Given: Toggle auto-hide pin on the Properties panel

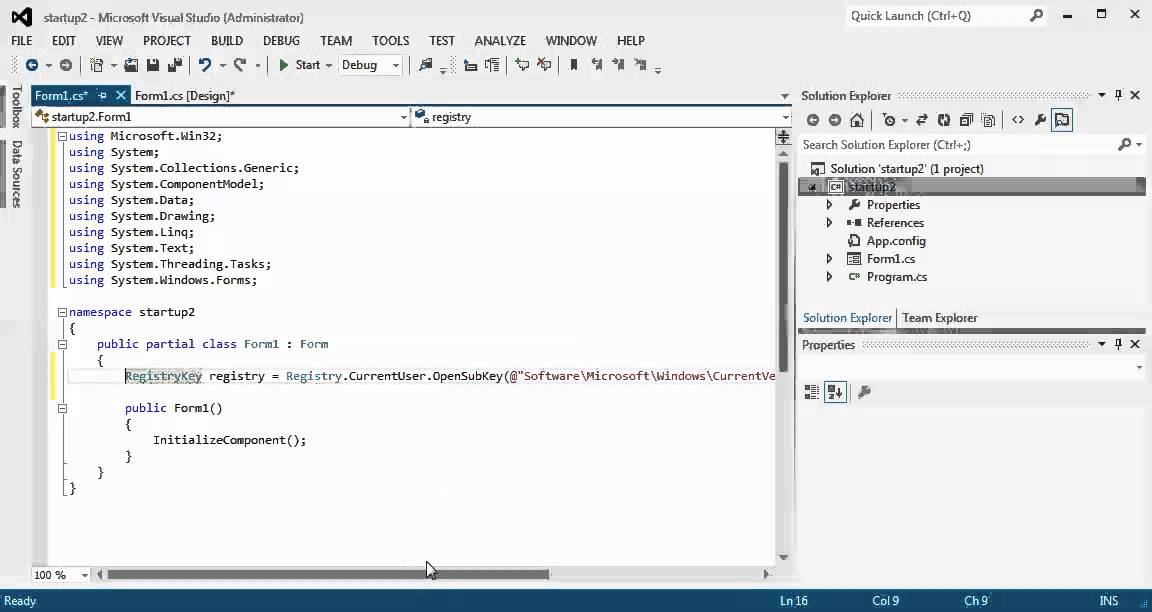Looking at the screenshot, I should pos(1118,345).
